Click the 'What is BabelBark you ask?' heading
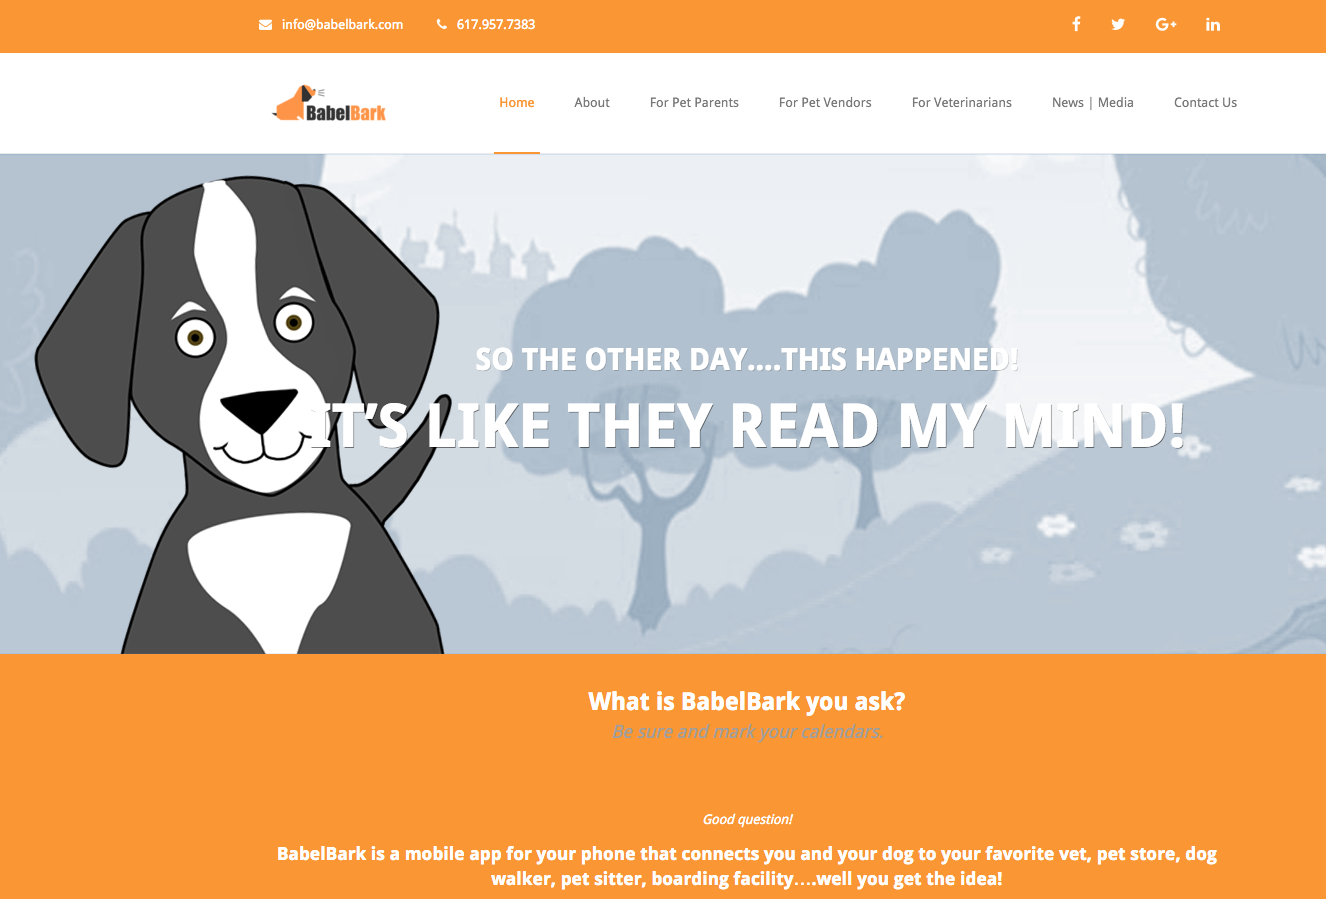The height and width of the screenshot is (899, 1326). [747, 701]
